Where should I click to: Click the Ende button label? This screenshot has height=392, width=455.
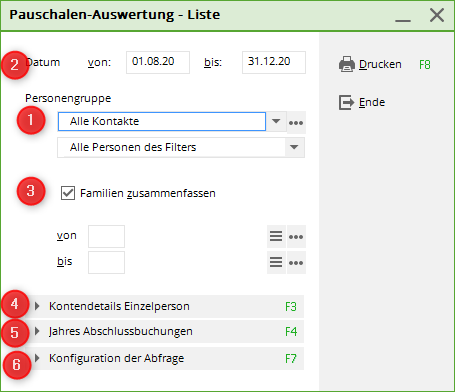tap(372, 102)
